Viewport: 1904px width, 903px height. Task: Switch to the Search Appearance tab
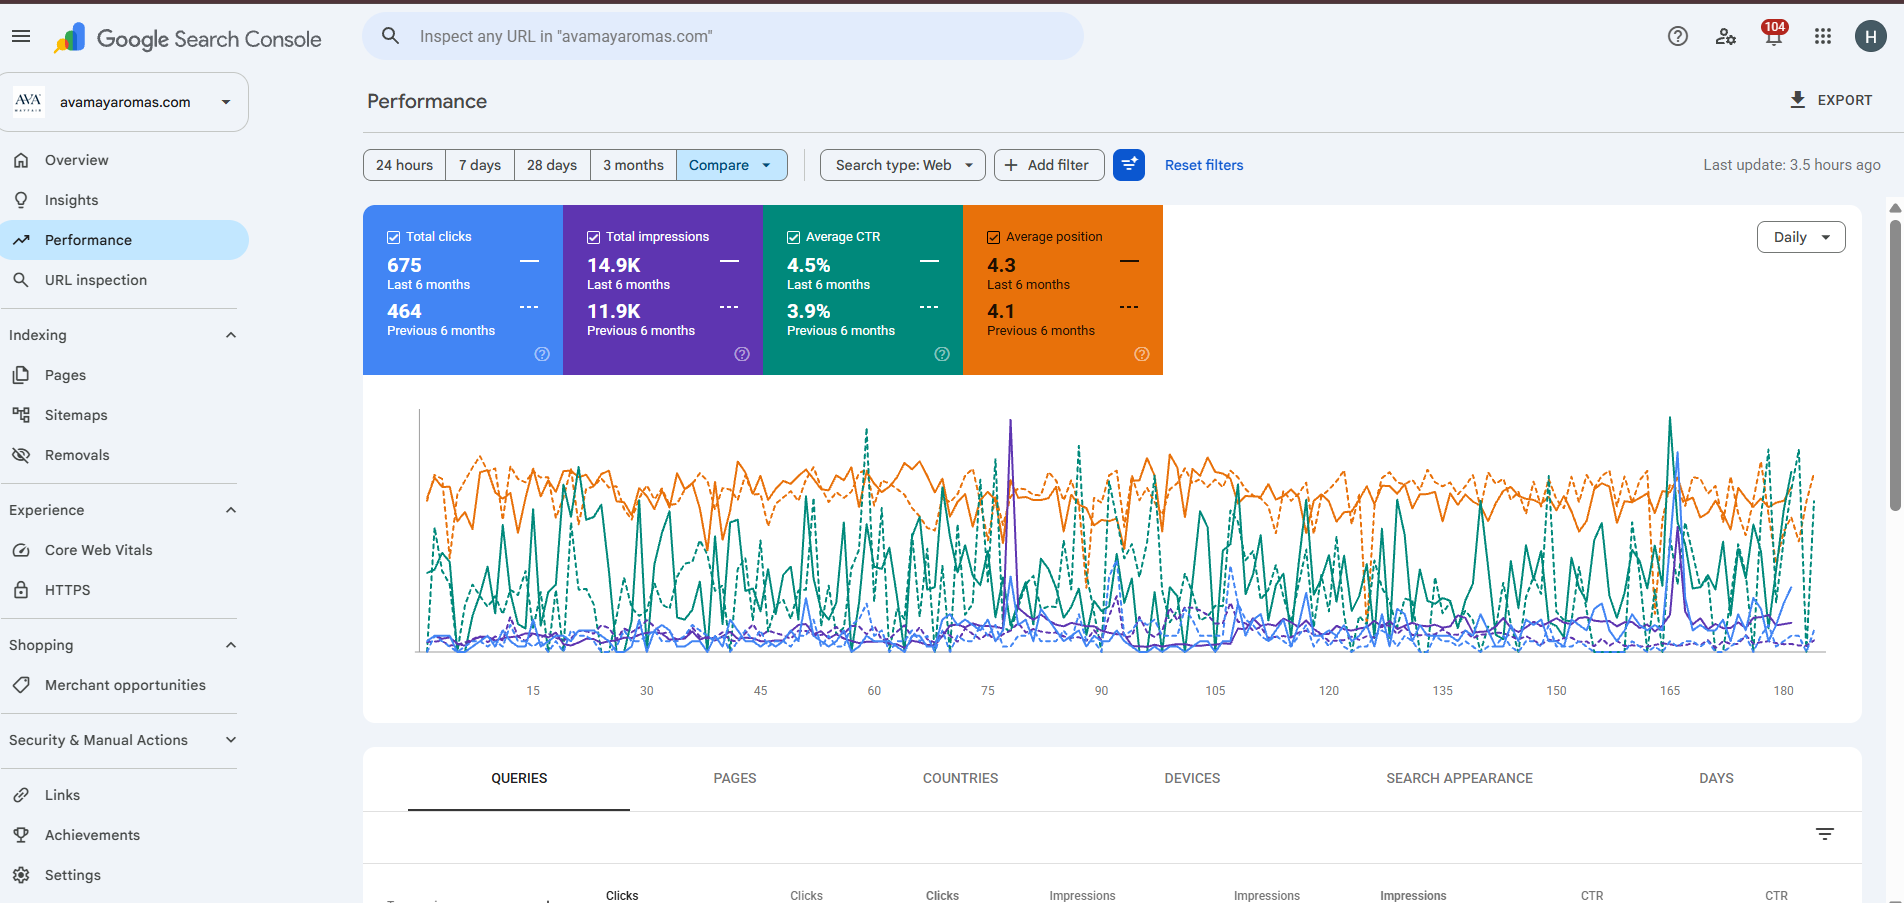point(1459,778)
